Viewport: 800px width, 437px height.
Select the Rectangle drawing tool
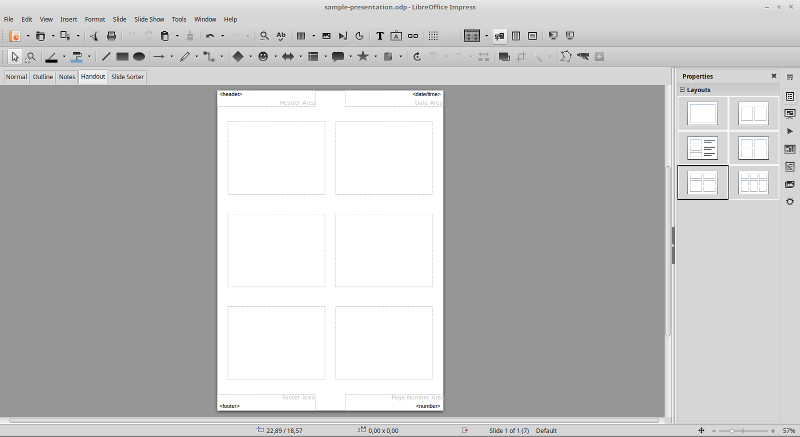[122, 57]
